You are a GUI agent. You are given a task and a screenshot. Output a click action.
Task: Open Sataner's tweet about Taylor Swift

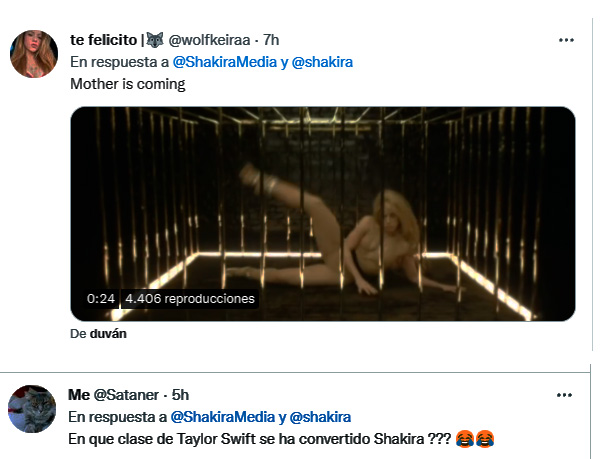(x=260, y=438)
